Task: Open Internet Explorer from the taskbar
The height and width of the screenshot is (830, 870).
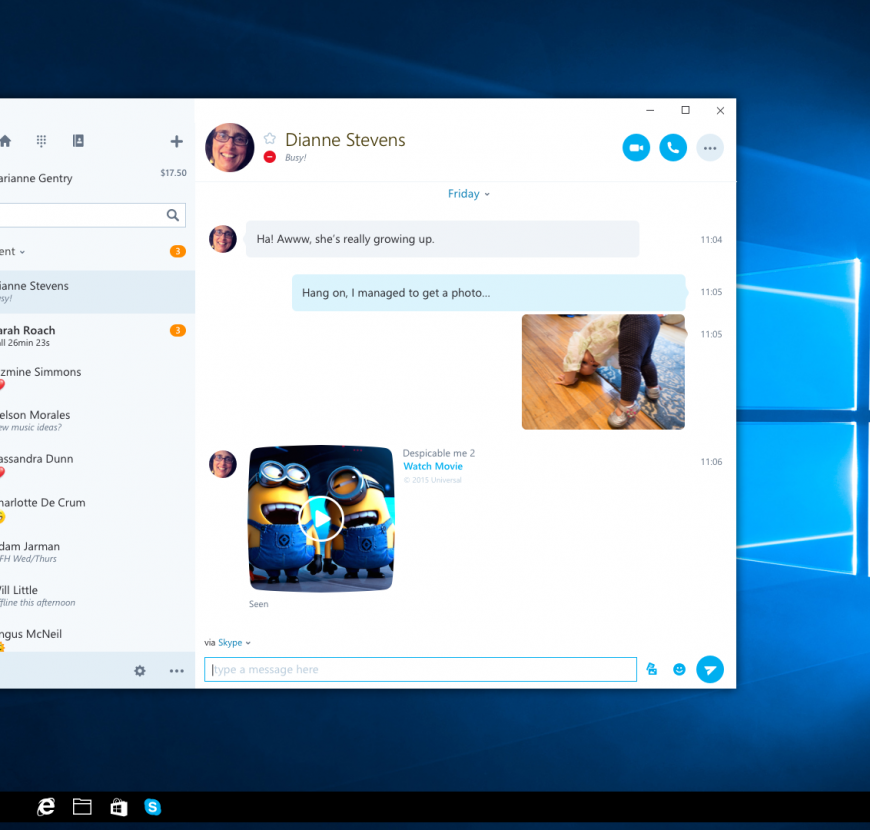Action: [45, 807]
